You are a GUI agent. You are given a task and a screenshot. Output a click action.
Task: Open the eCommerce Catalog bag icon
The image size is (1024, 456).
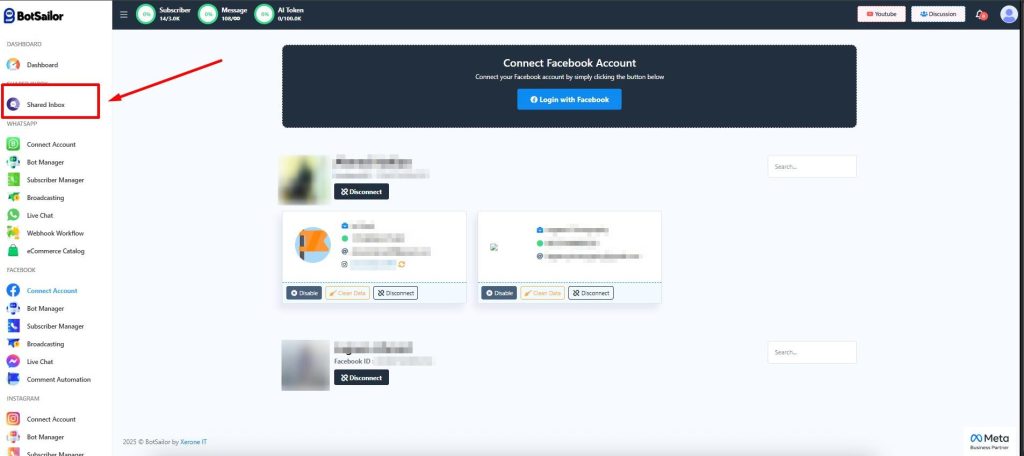(x=13, y=251)
